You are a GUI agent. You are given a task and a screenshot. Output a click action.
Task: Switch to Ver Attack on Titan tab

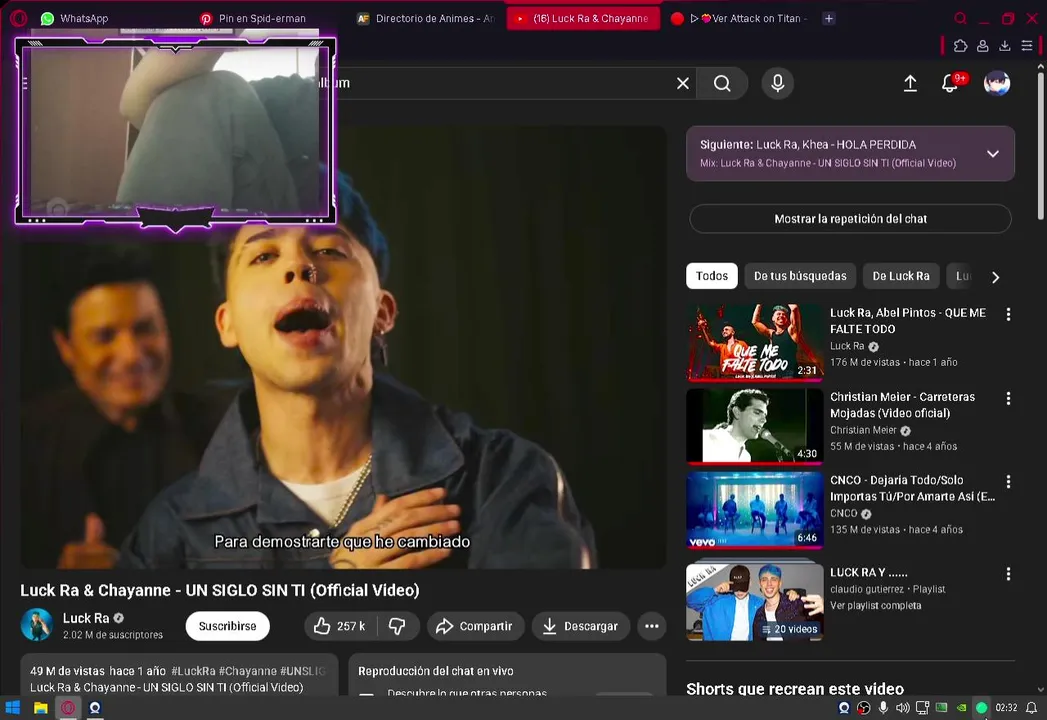tap(741, 19)
